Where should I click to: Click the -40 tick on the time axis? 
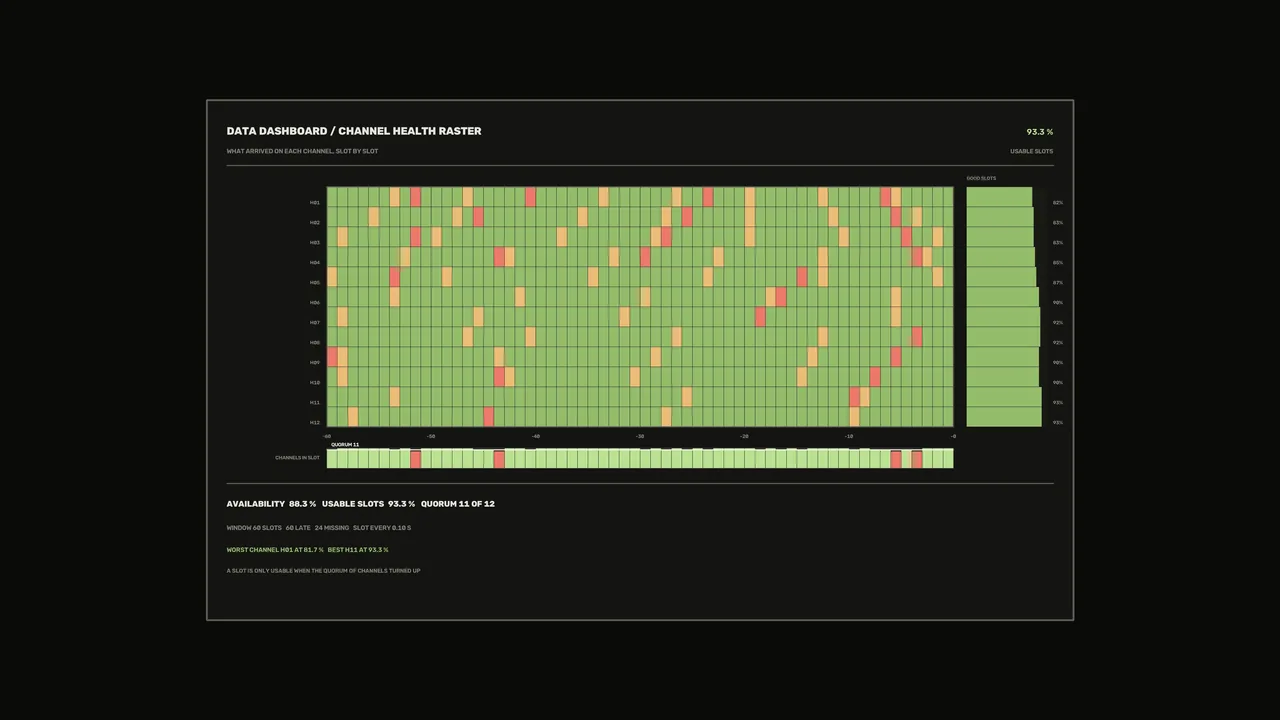536,436
